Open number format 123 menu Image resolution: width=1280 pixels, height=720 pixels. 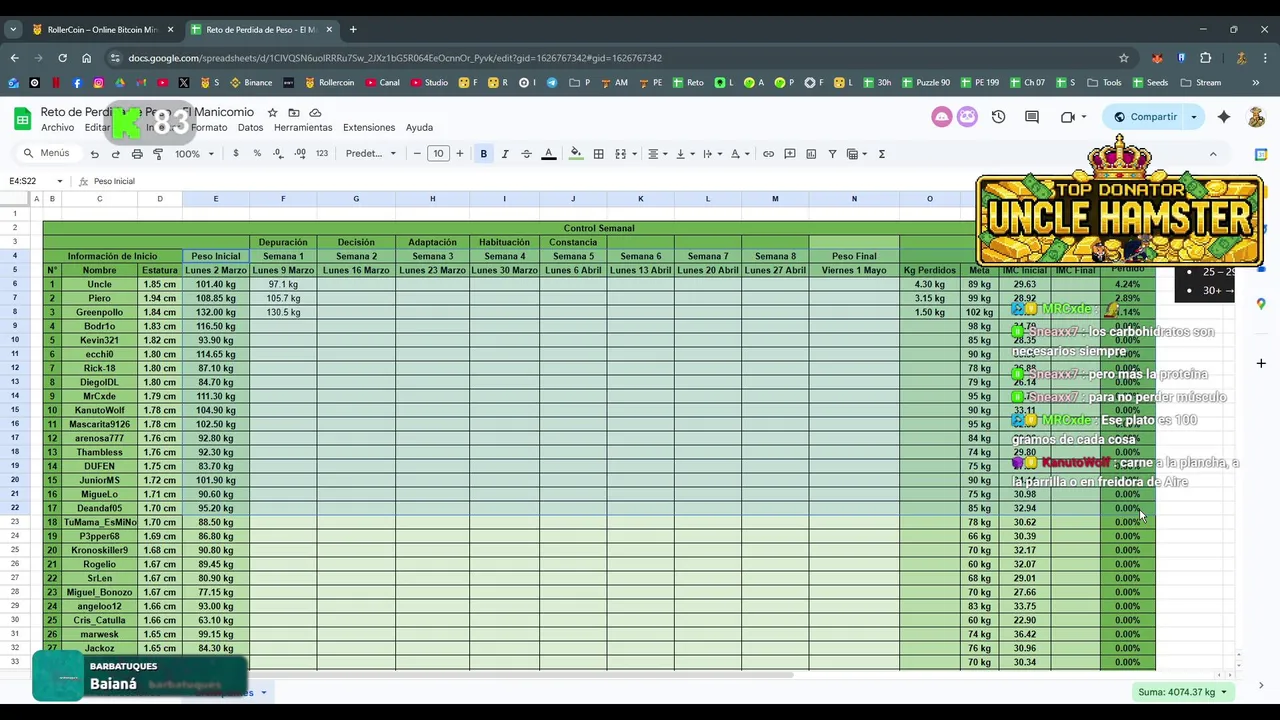coord(322,154)
